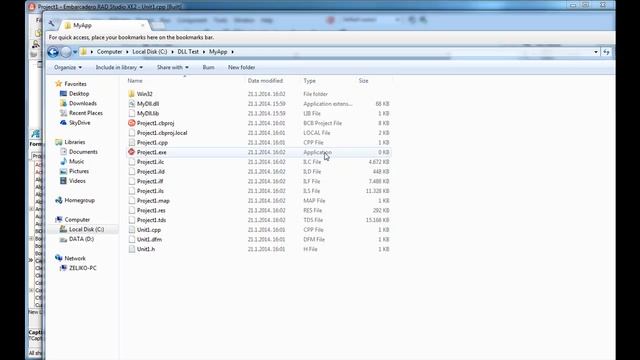Select the MyDll.dll file icon
The width and height of the screenshot is (640, 360).
131,104
